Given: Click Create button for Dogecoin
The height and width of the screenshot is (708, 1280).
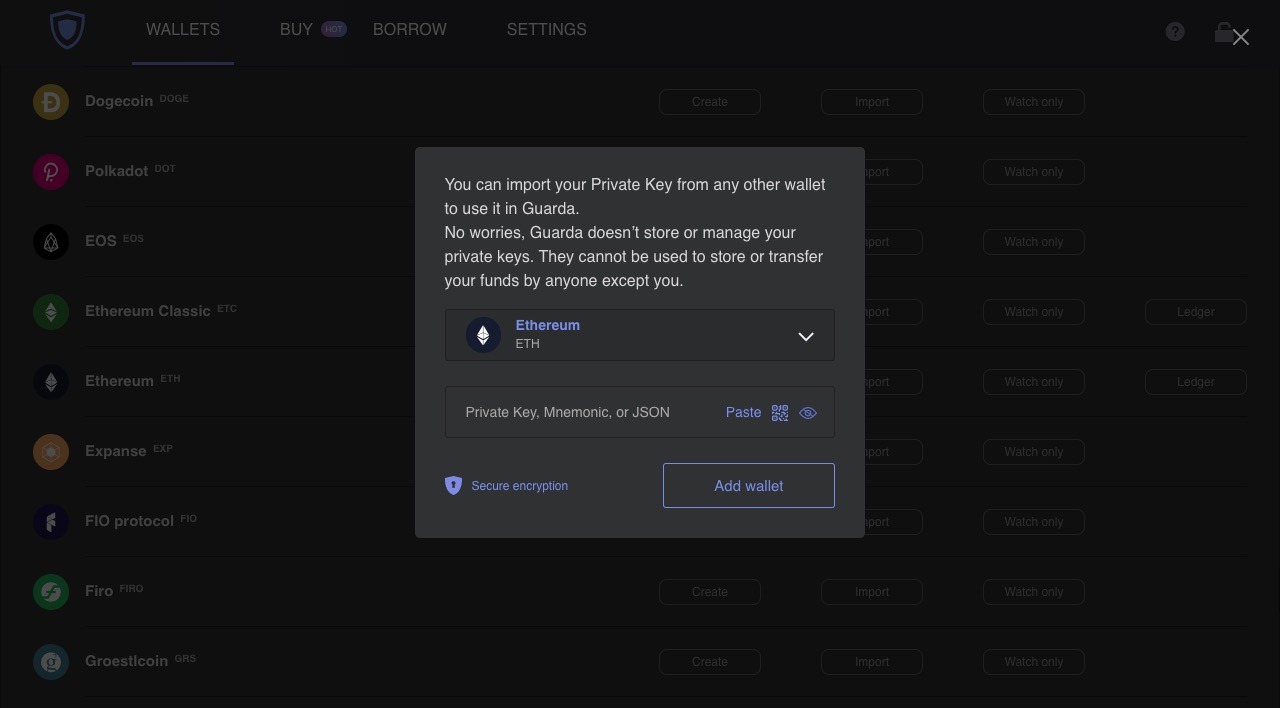Looking at the screenshot, I should tap(710, 102).
